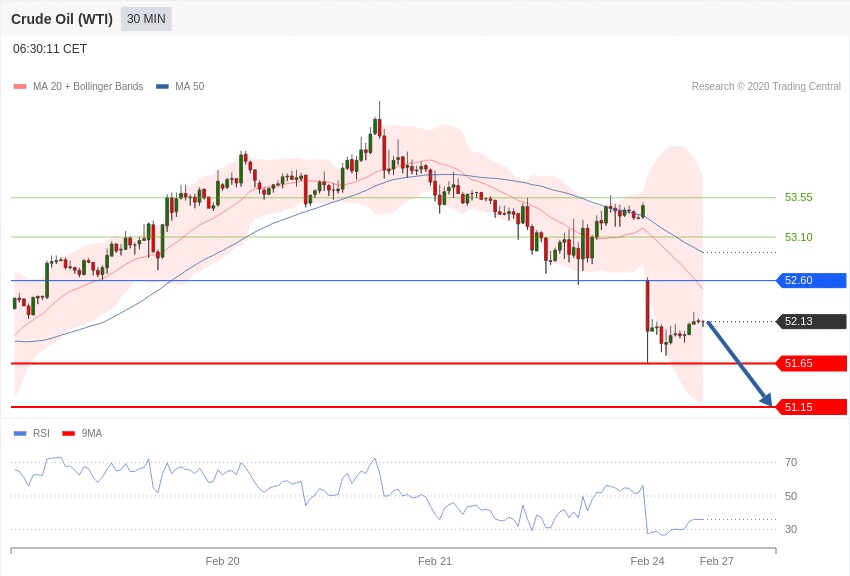Click the Crude Oil (WTI) title

tap(62, 19)
